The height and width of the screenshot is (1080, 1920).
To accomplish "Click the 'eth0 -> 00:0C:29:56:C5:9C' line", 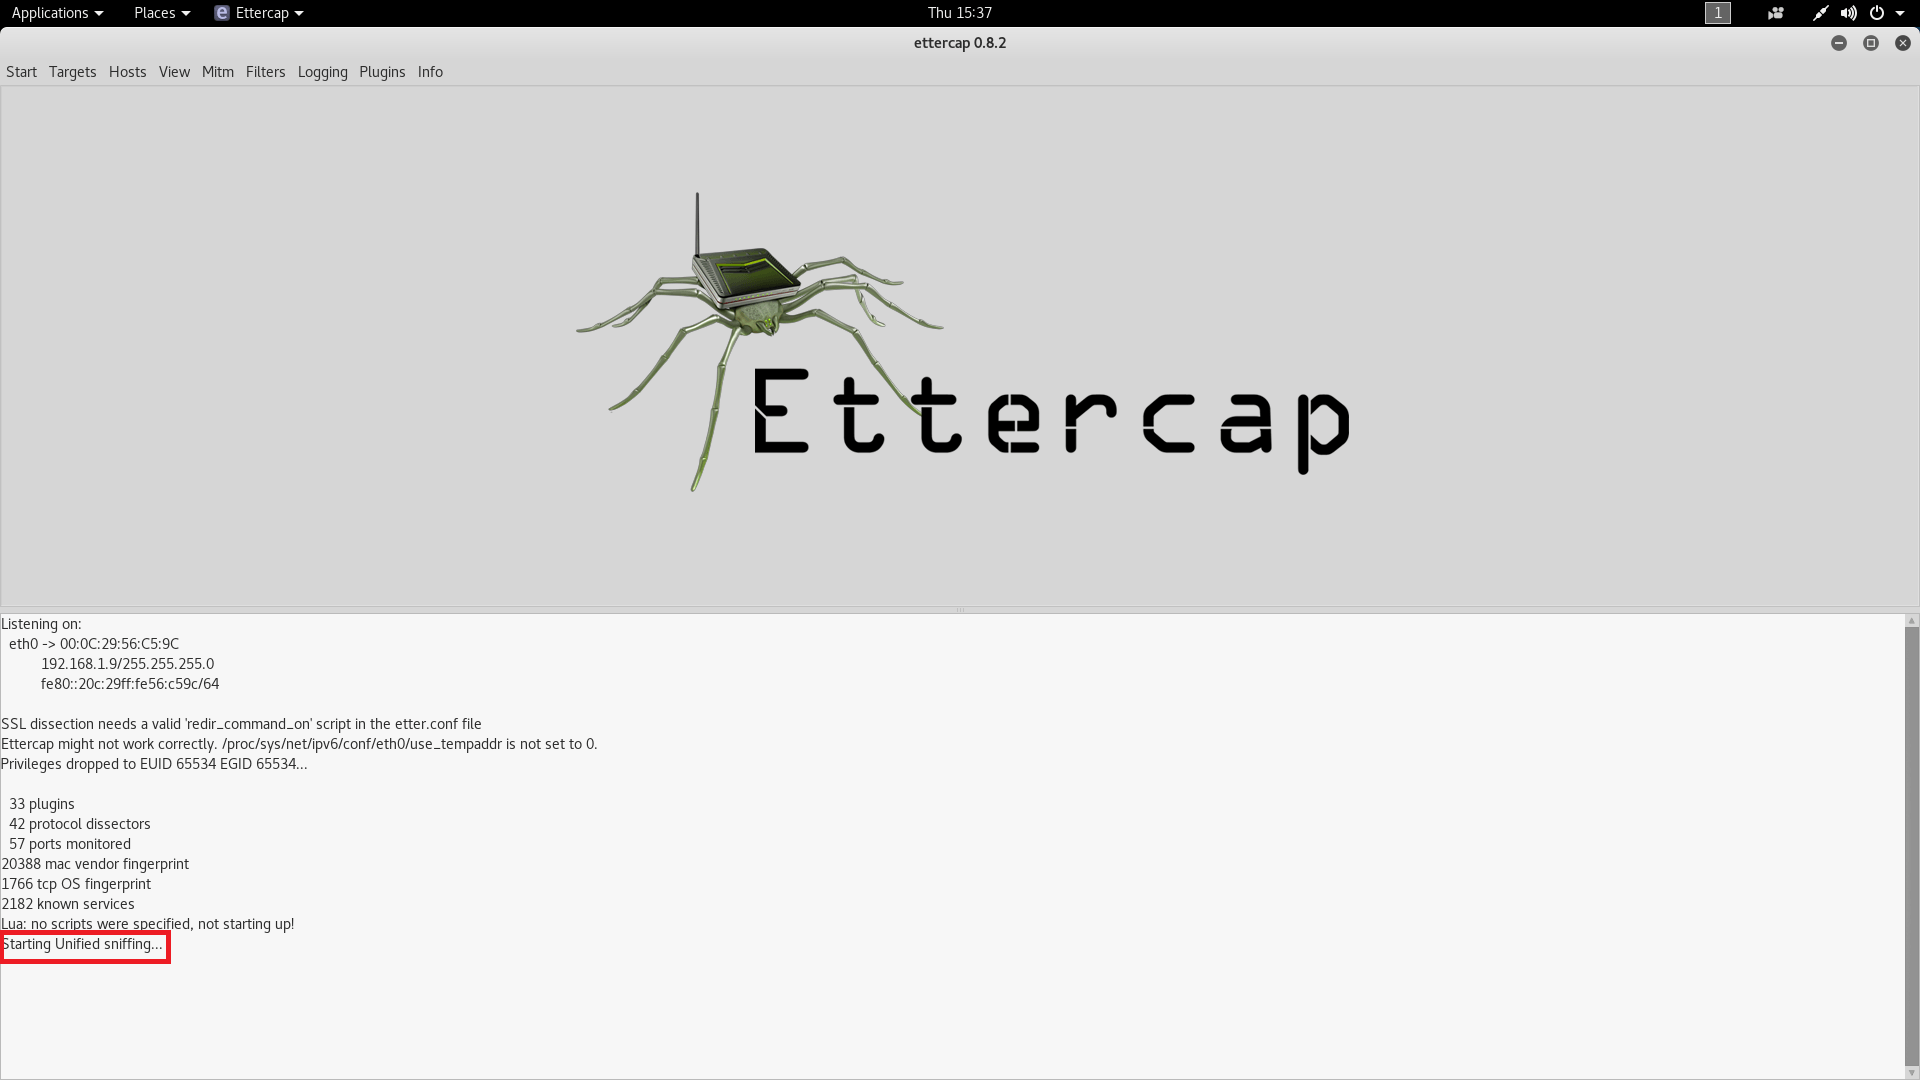I will pyautogui.click(x=94, y=644).
